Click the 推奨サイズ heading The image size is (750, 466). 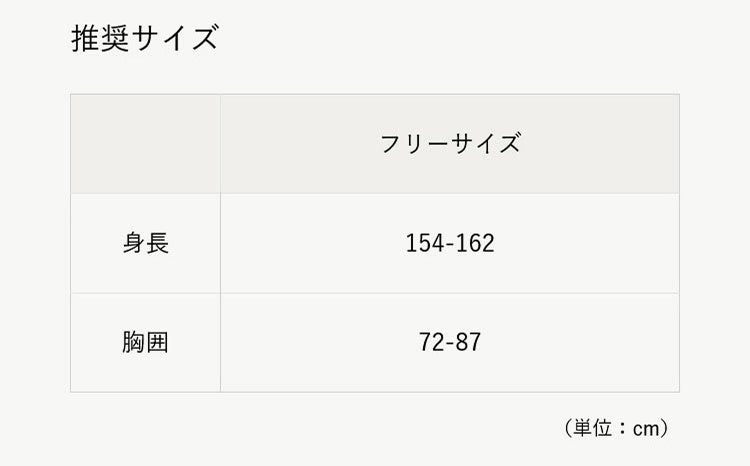145,39
